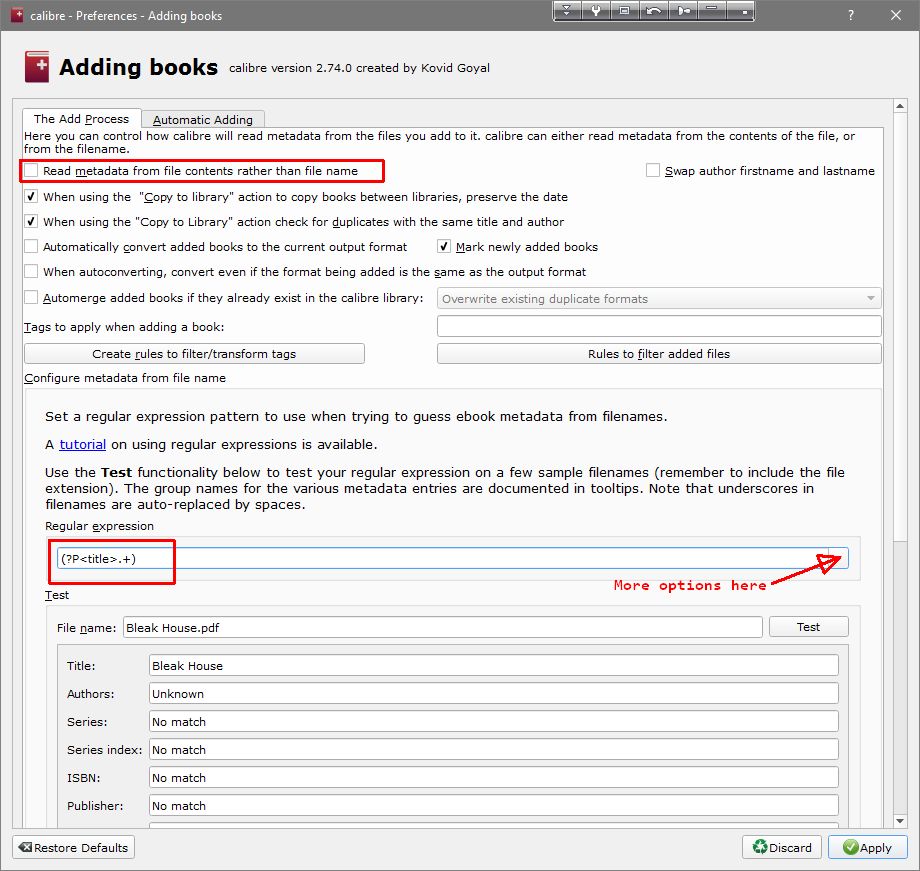
Task: Enable Automatically convert added books checkbox
Action: point(31,247)
